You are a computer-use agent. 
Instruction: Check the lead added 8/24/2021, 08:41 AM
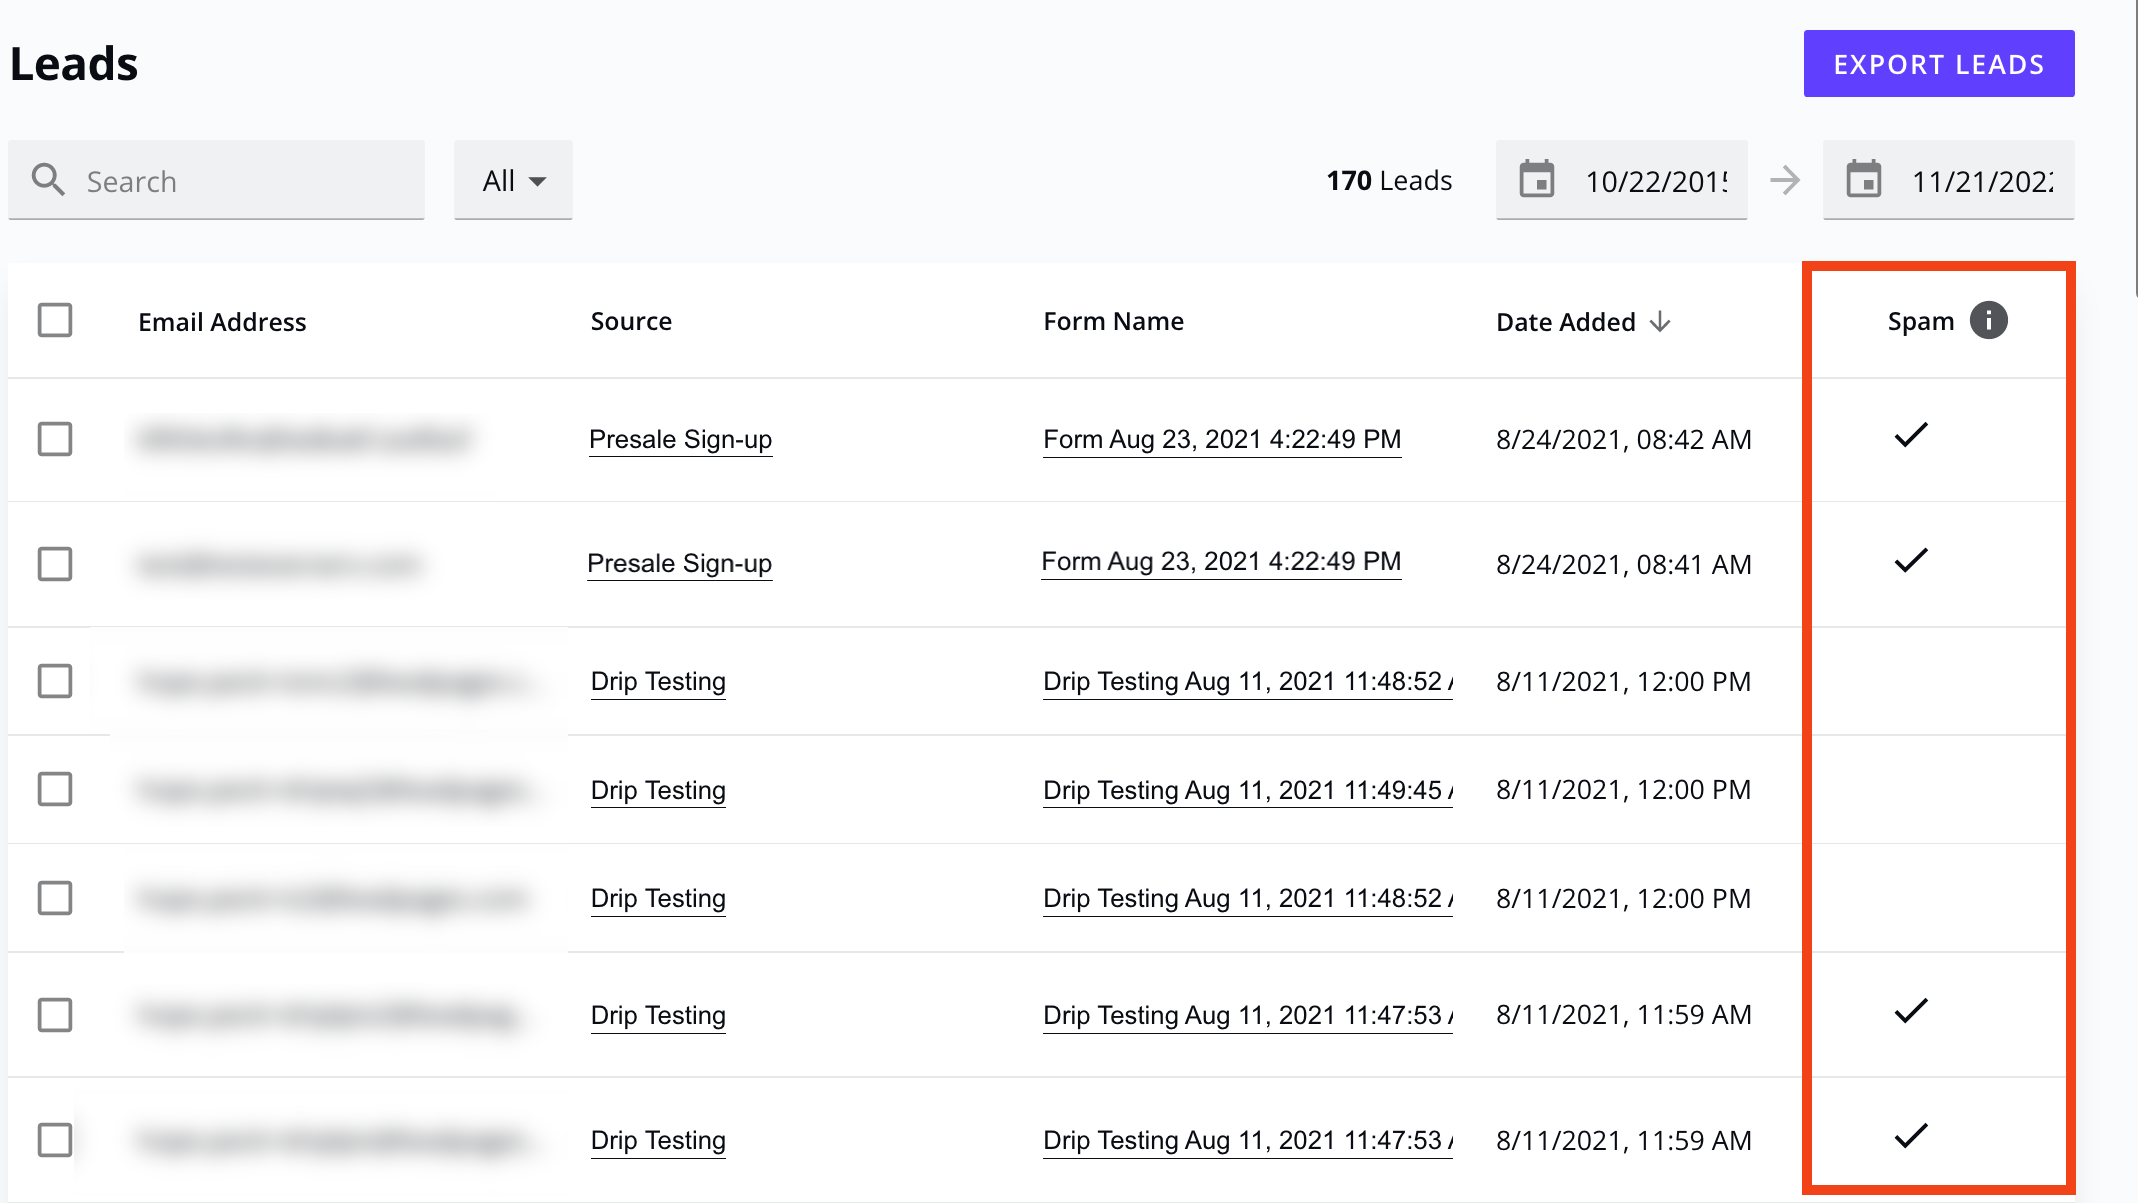55,564
